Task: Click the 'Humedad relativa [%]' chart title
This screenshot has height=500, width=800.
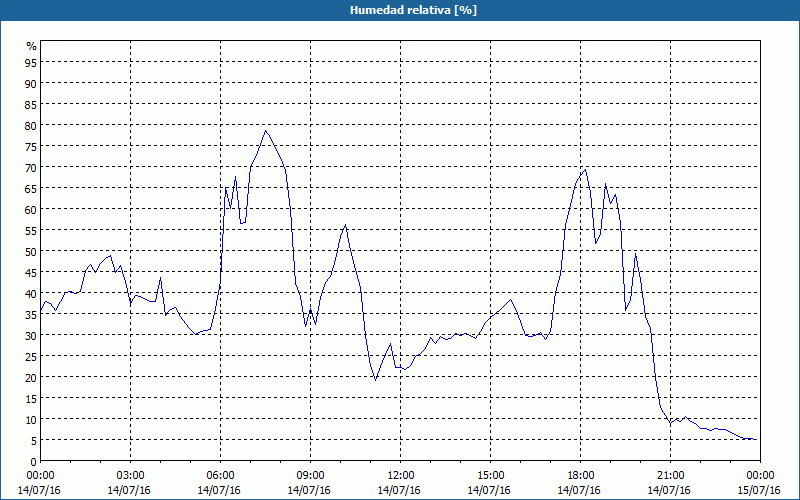Action: pos(413,10)
